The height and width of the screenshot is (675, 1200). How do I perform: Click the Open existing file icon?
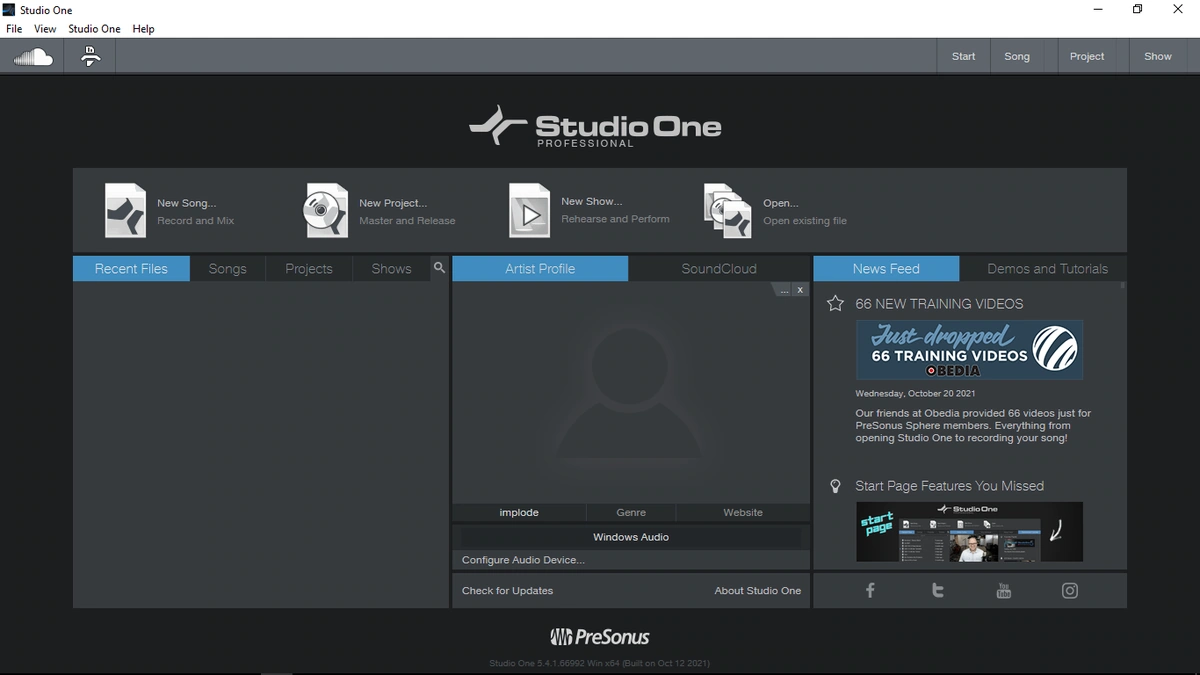[728, 210]
